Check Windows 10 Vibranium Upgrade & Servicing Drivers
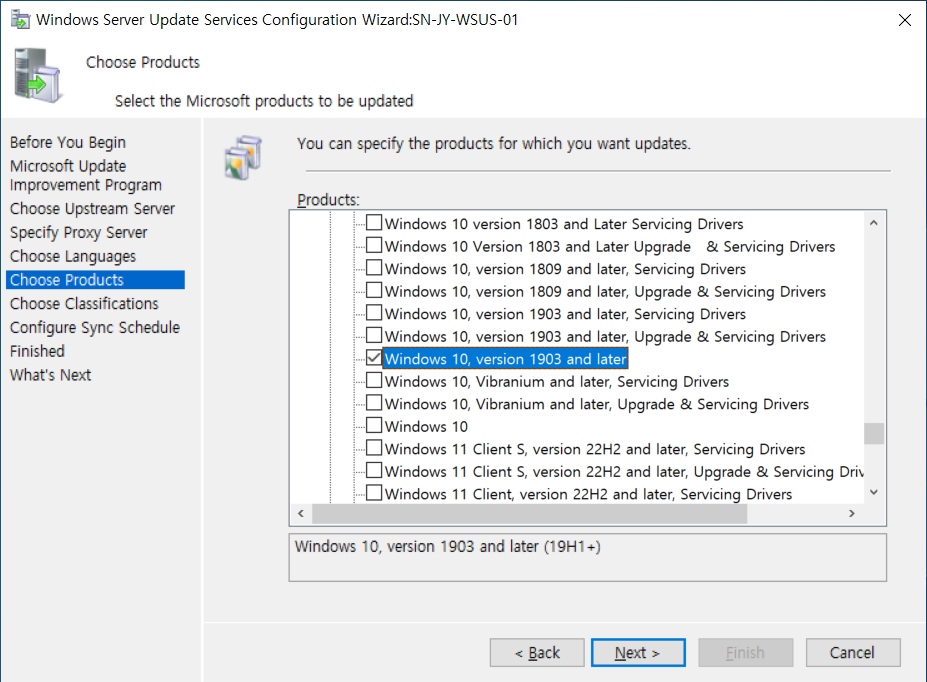This screenshot has height=682, width=927. coord(374,403)
